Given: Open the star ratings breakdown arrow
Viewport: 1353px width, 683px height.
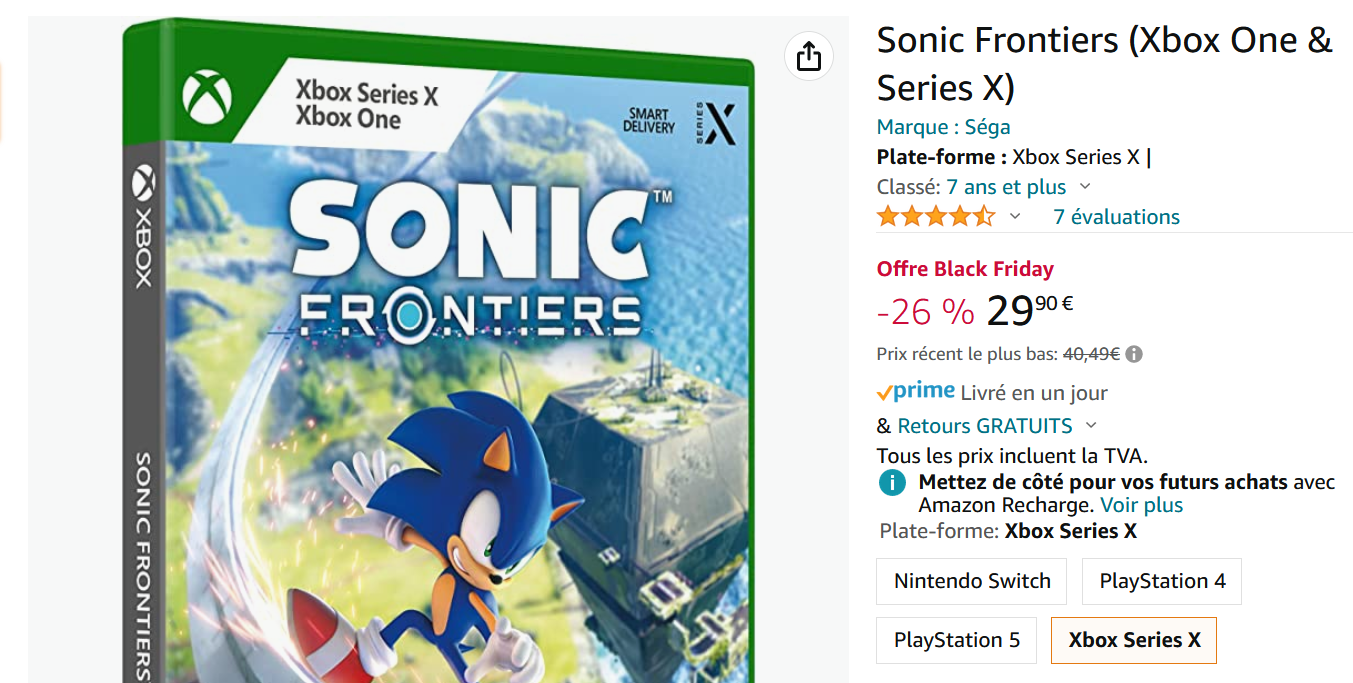Looking at the screenshot, I should (x=1015, y=216).
